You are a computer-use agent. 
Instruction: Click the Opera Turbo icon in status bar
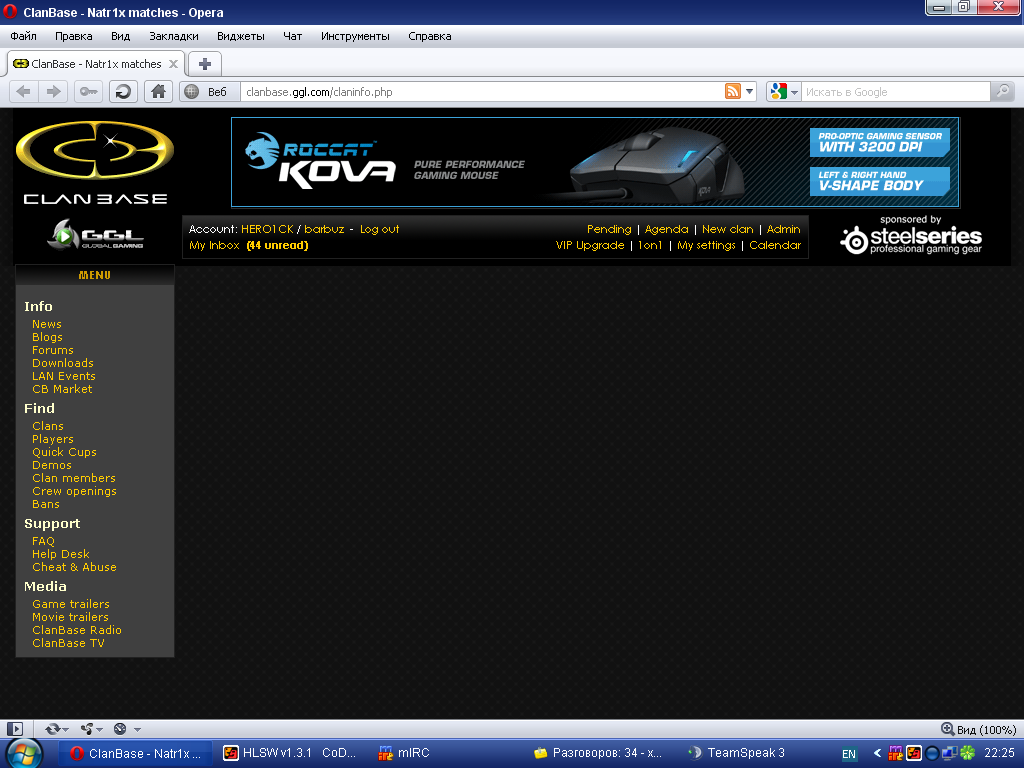click(x=120, y=729)
